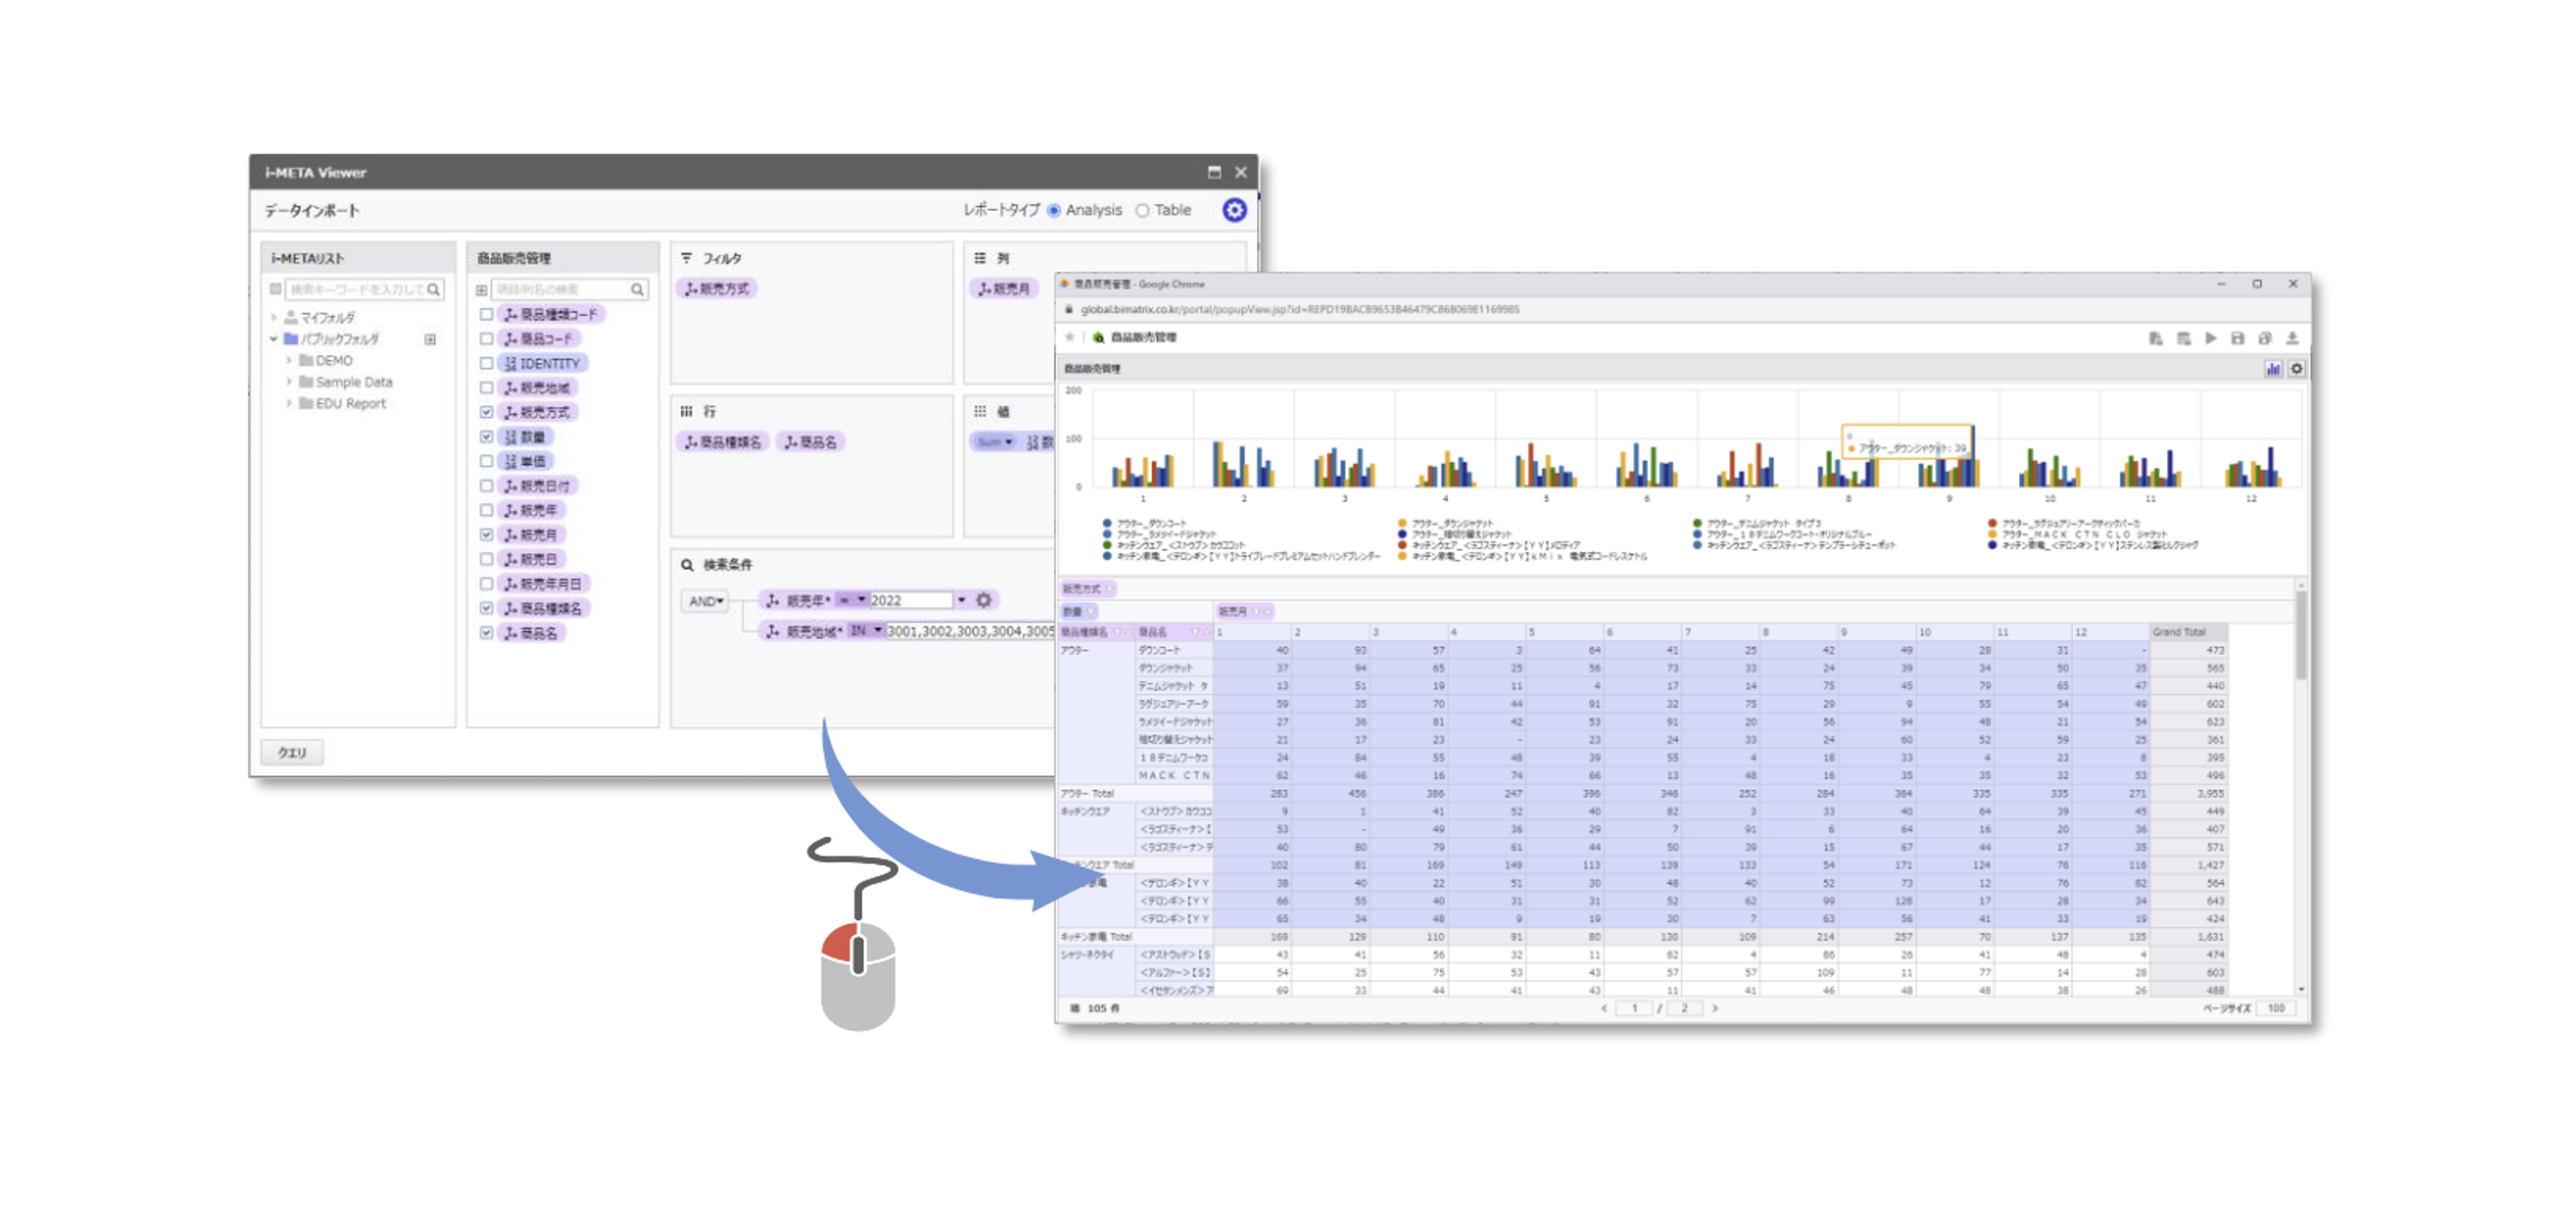This screenshot has height=1227, width=2576.
Task: Uncheck the 商品種類名 field checkbox
Action: pos(486,608)
